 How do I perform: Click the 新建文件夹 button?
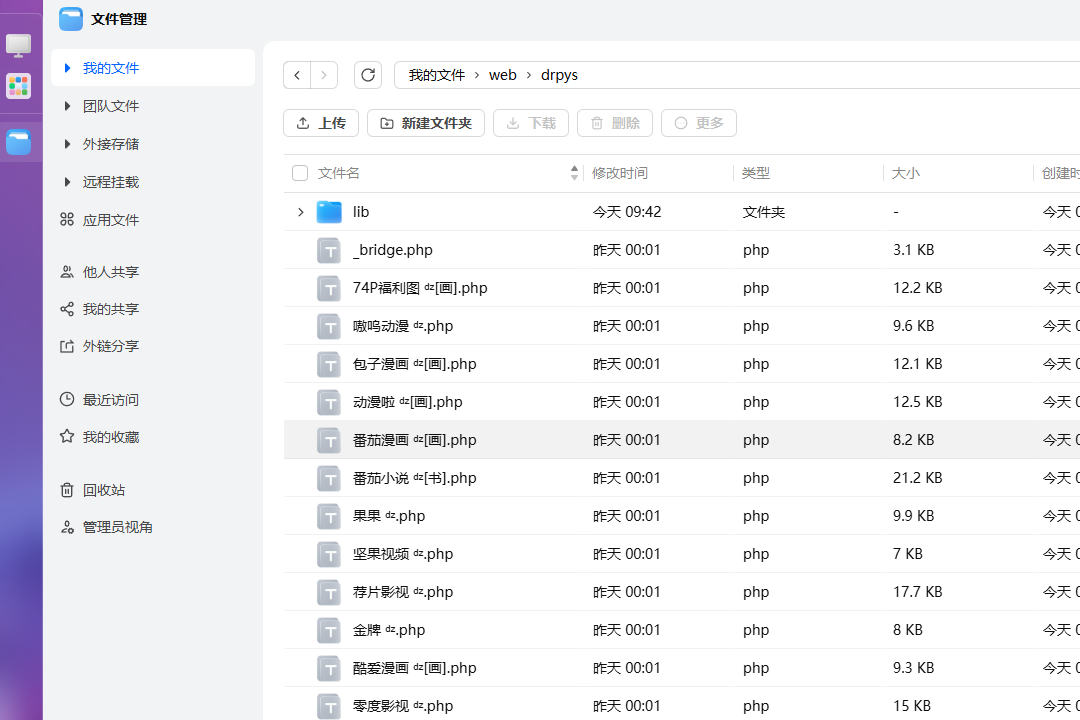(426, 123)
